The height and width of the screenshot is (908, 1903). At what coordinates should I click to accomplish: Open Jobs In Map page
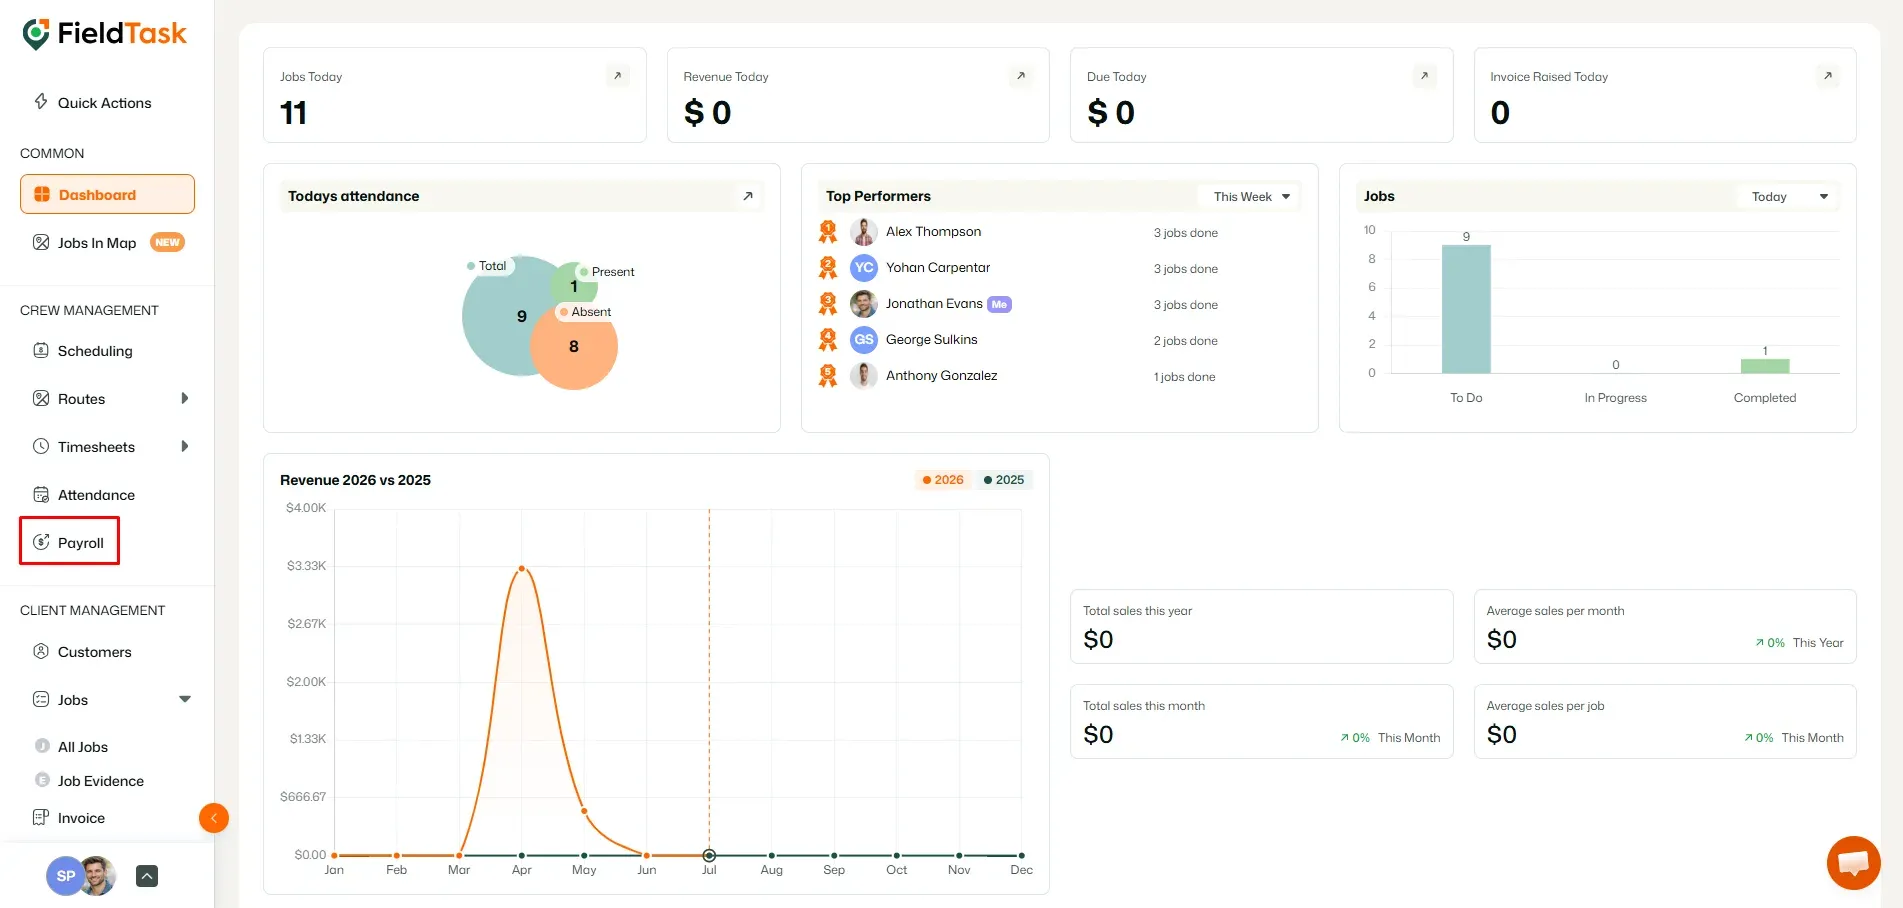click(x=97, y=243)
